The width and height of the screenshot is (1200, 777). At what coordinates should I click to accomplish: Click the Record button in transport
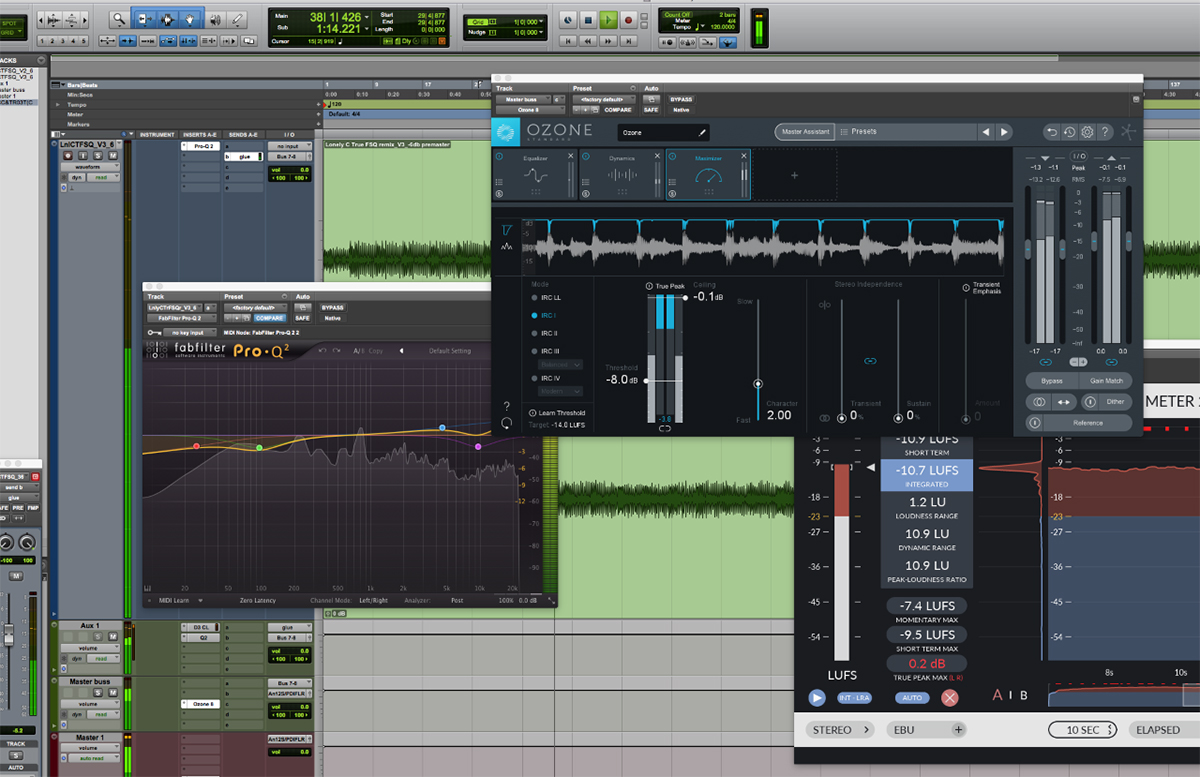coord(629,19)
